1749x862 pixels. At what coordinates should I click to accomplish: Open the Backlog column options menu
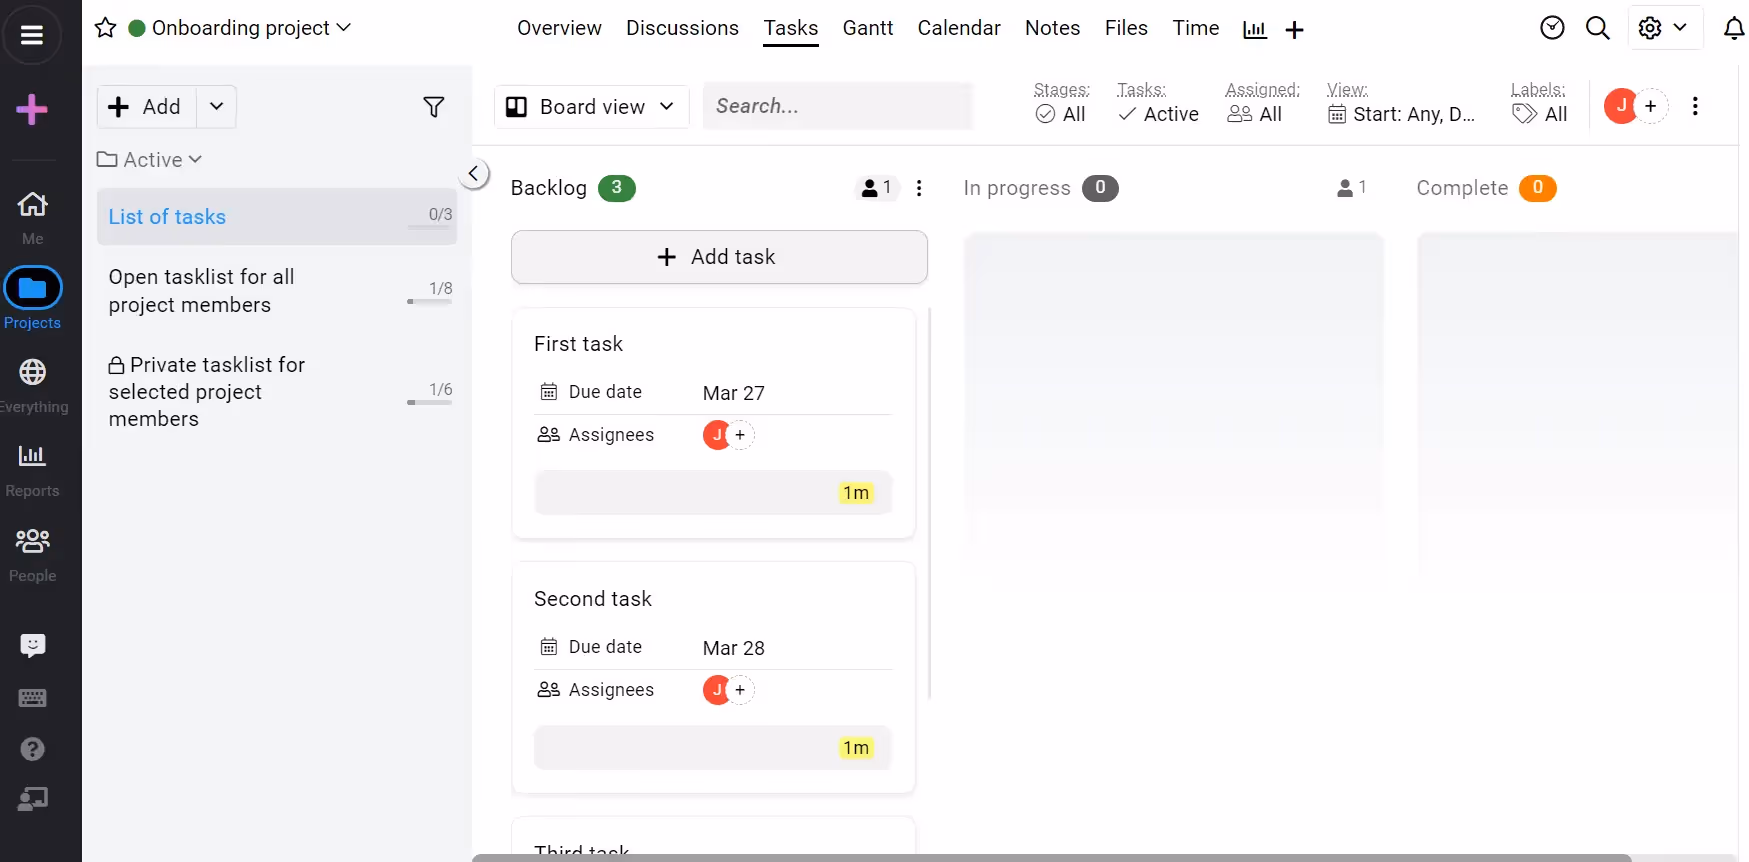pyautogui.click(x=919, y=188)
